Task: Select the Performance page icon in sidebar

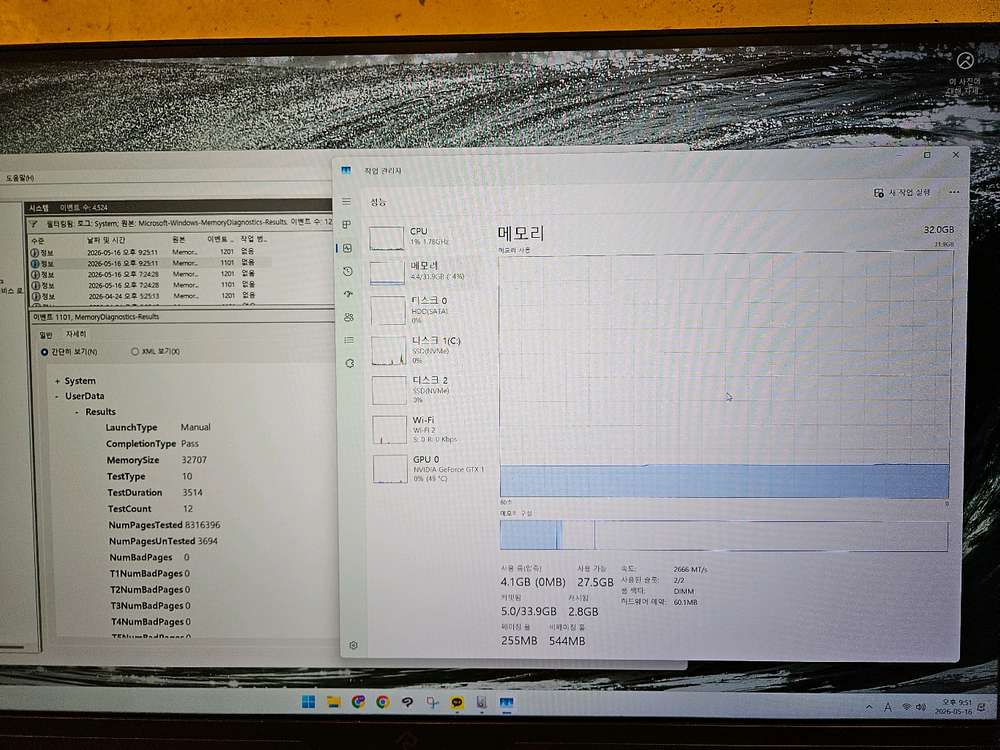Action: click(x=348, y=248)
